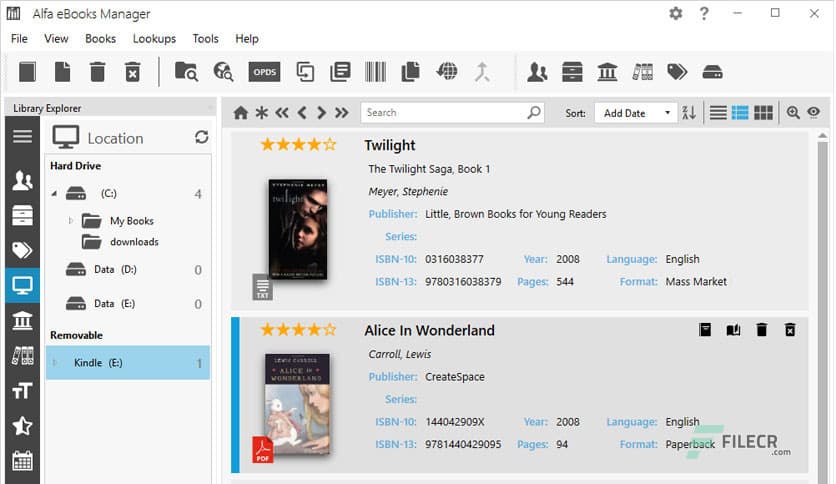Open the drawer cabinet toolbar icon
This screenshot has height=484, width=836.
click(x=572, y=72)
